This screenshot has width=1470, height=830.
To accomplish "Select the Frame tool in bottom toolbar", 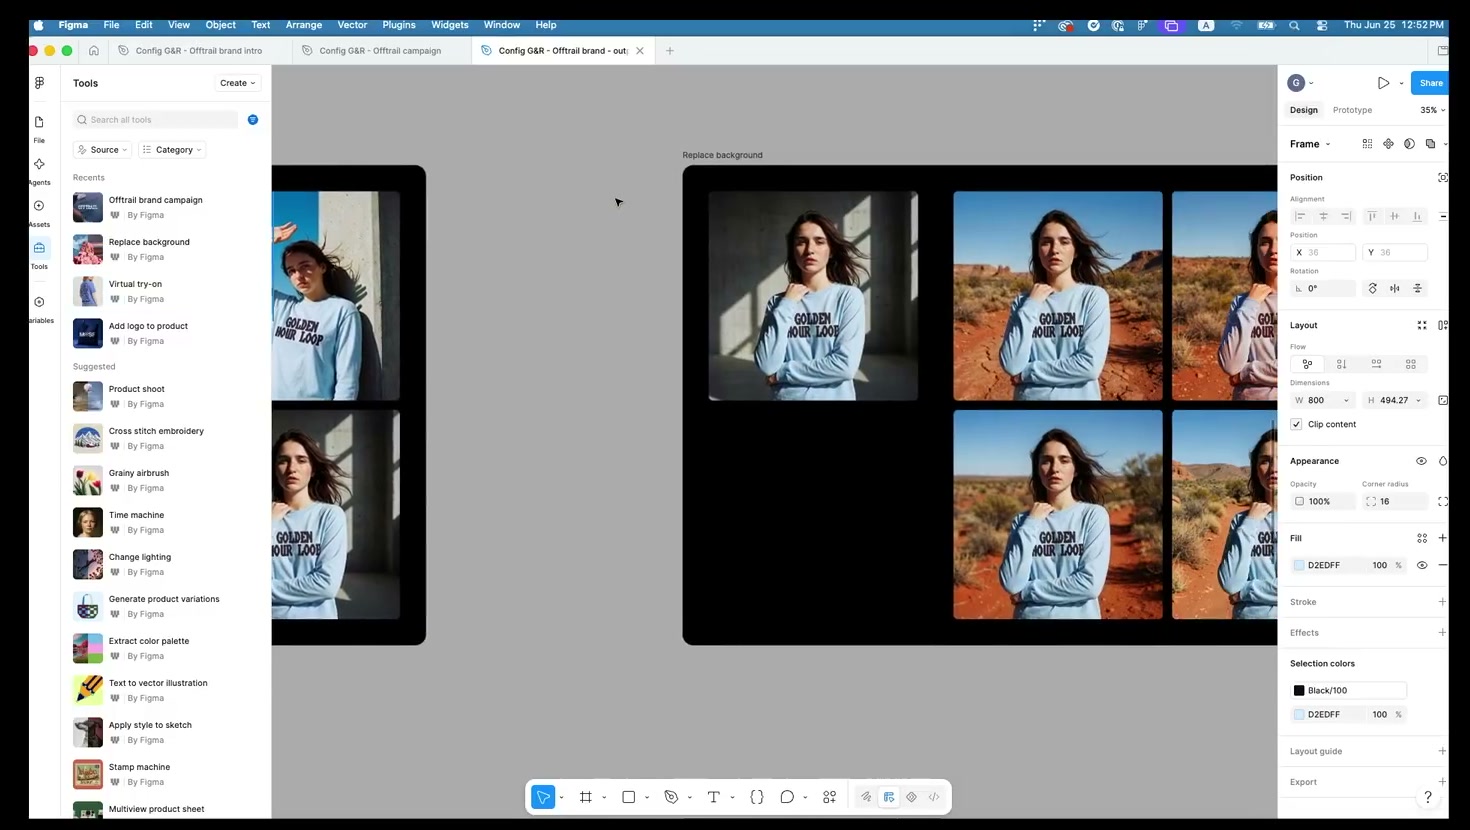I will pyautogui.click(x=586, y=797).
